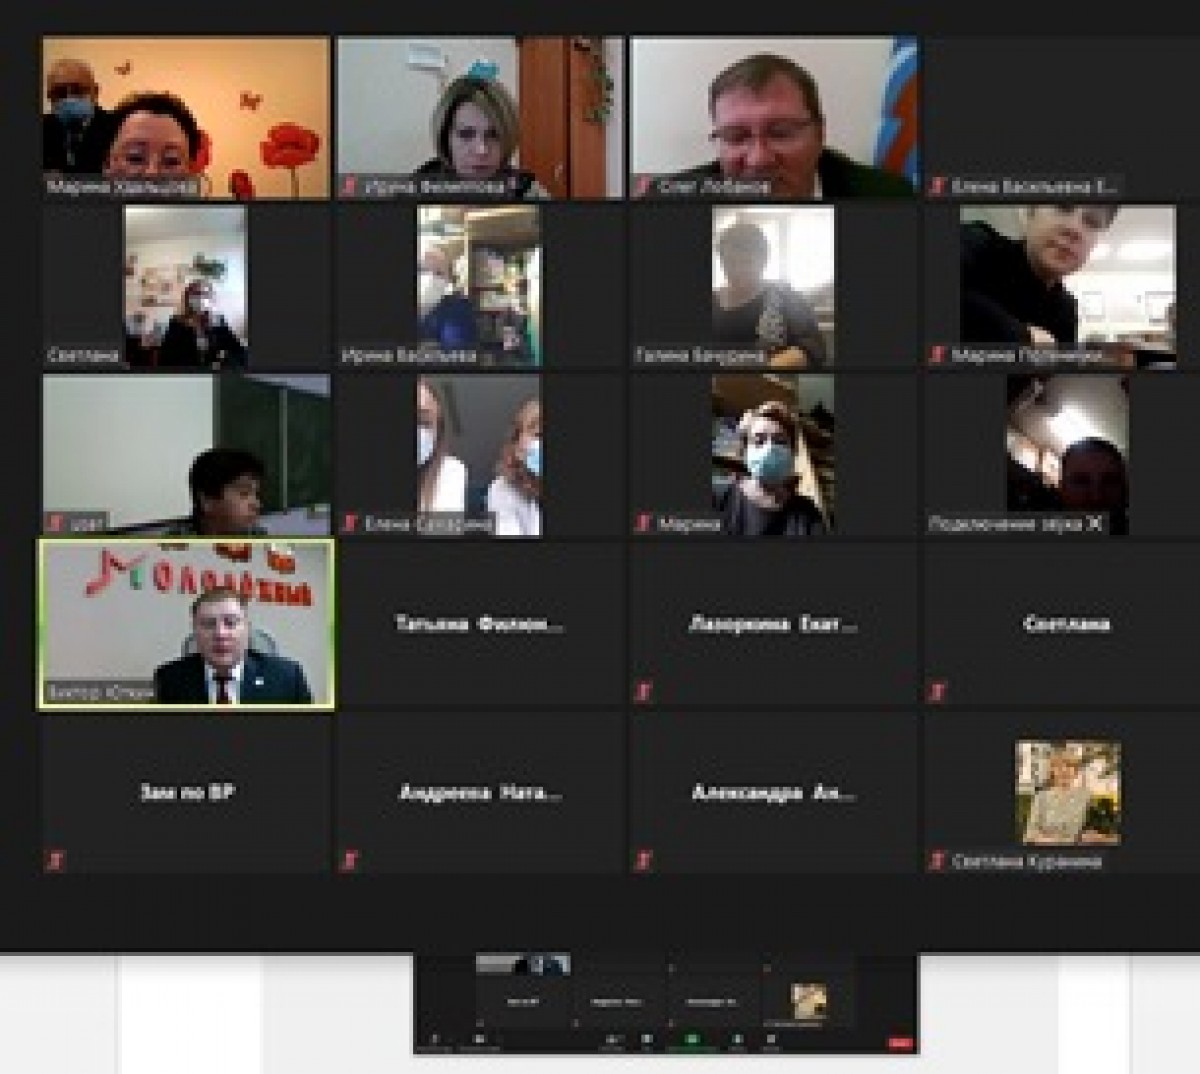Select Светлана Куранина's profile photo tile
Image resolution: width=1200 pixels, height=1074 pixels.
(x=1068, y=792)
